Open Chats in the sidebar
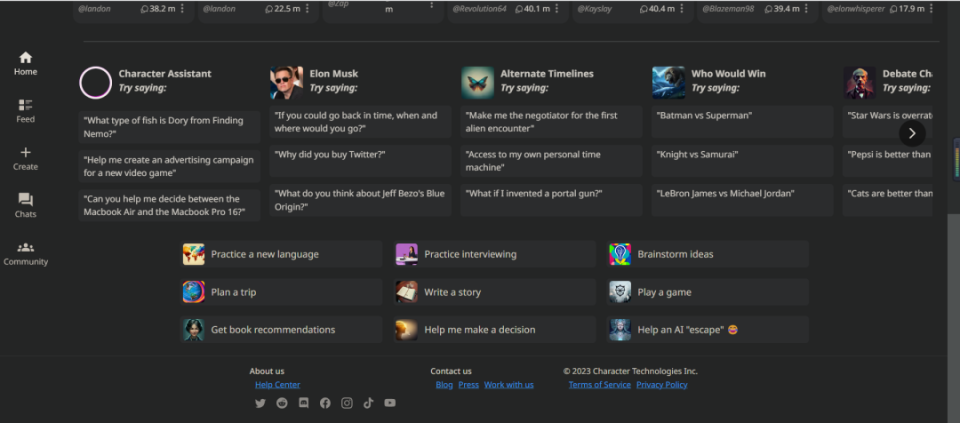Viewport: 960px width, 423px height. point(26,206)
